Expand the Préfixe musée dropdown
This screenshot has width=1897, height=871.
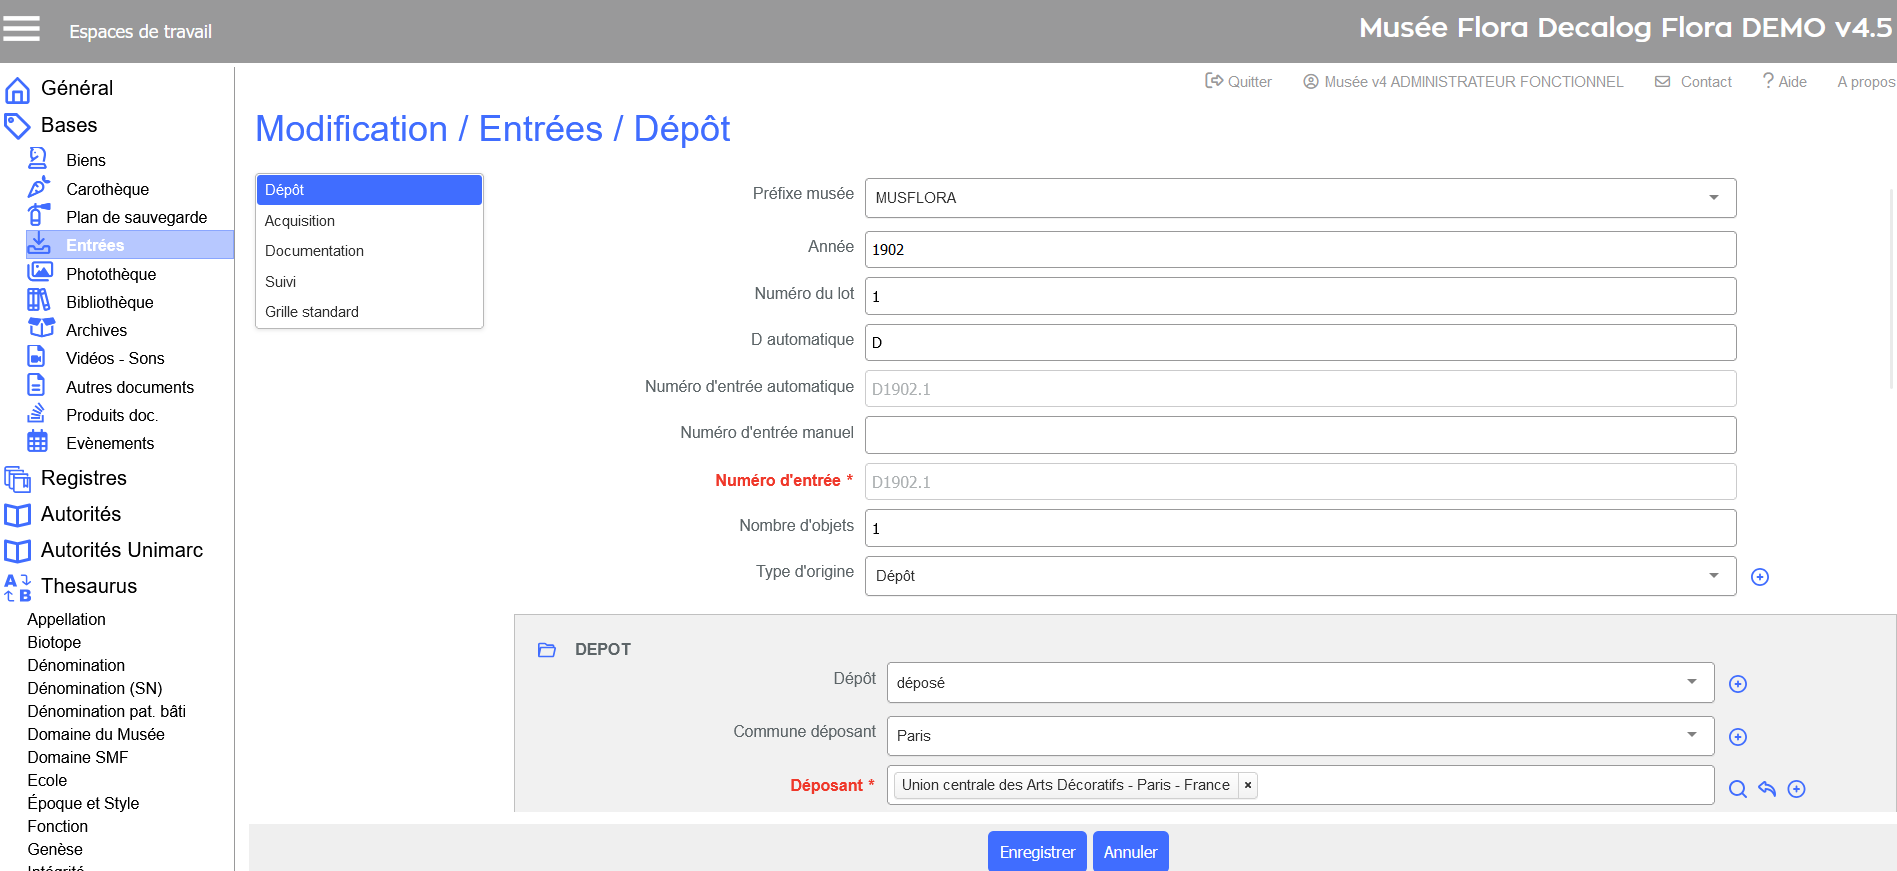click(x=1713, y=198)
